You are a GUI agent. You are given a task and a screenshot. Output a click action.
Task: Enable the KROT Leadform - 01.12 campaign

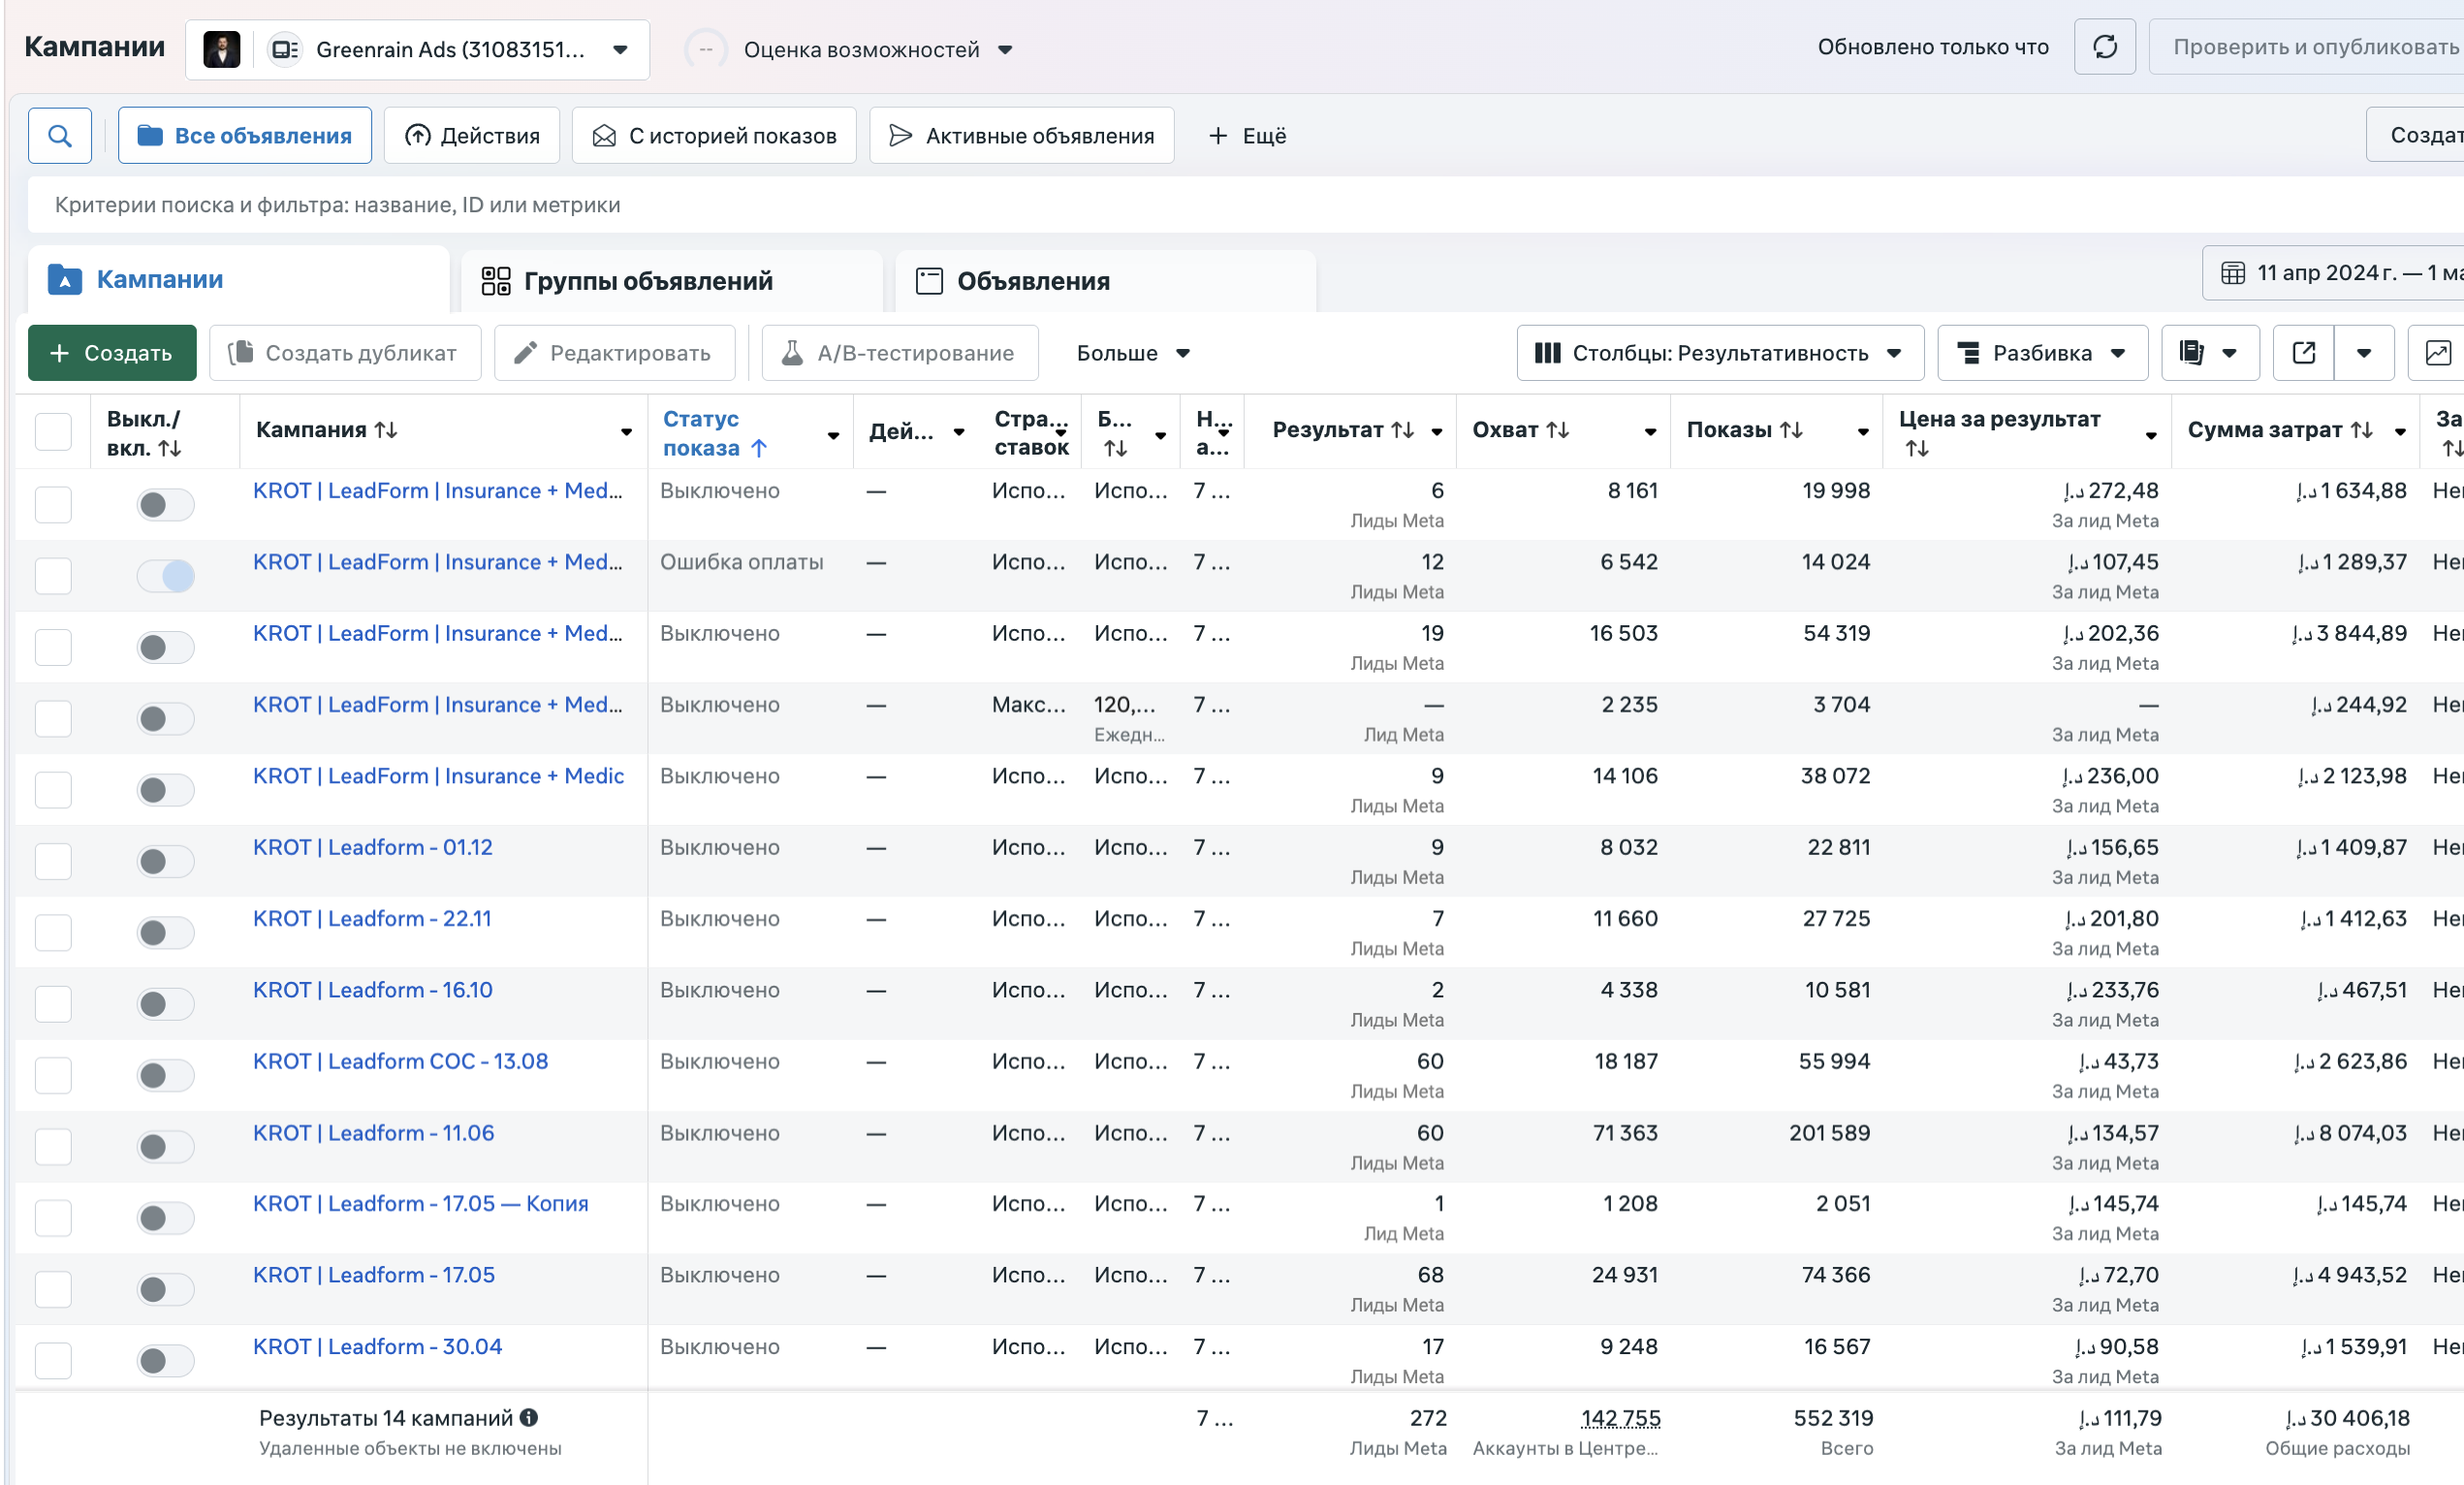pos(166,861)
